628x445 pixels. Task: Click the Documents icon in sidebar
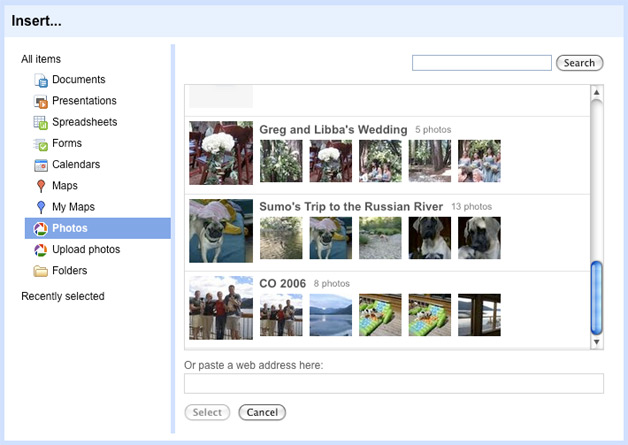click(41, 81)
